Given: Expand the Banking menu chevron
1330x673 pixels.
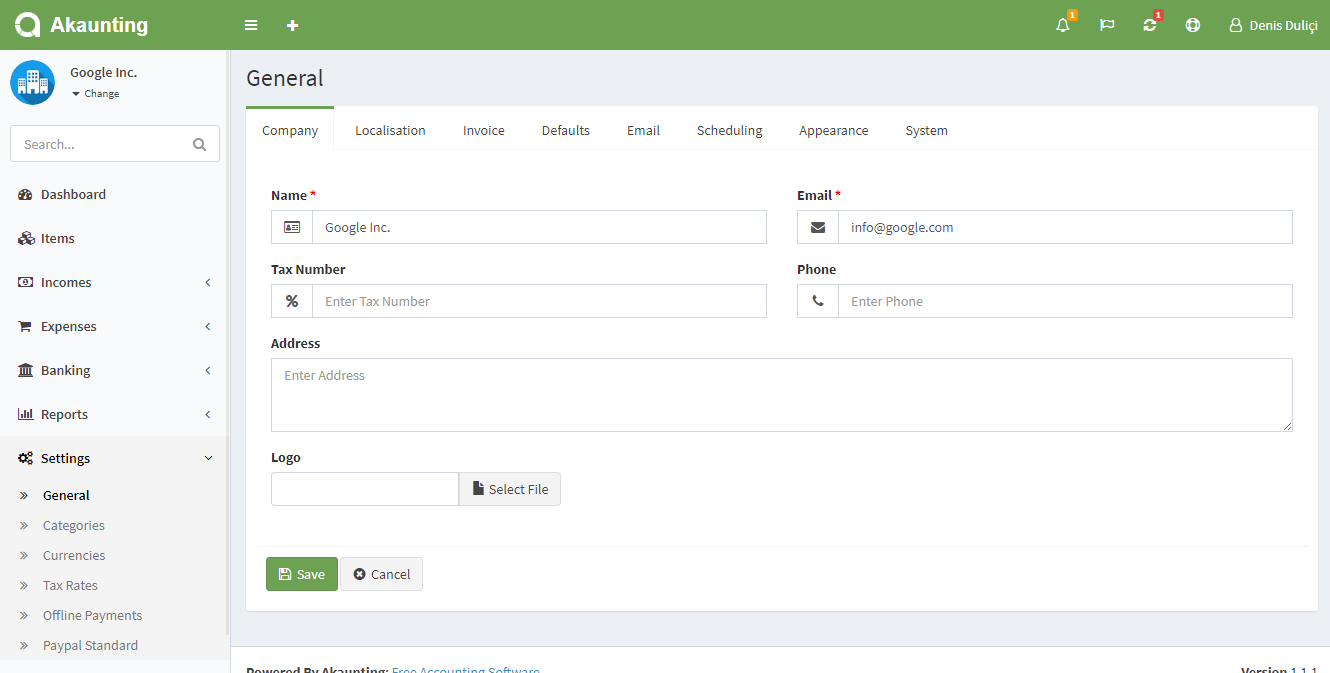Looking at the screenshot, I should point(208,370).
